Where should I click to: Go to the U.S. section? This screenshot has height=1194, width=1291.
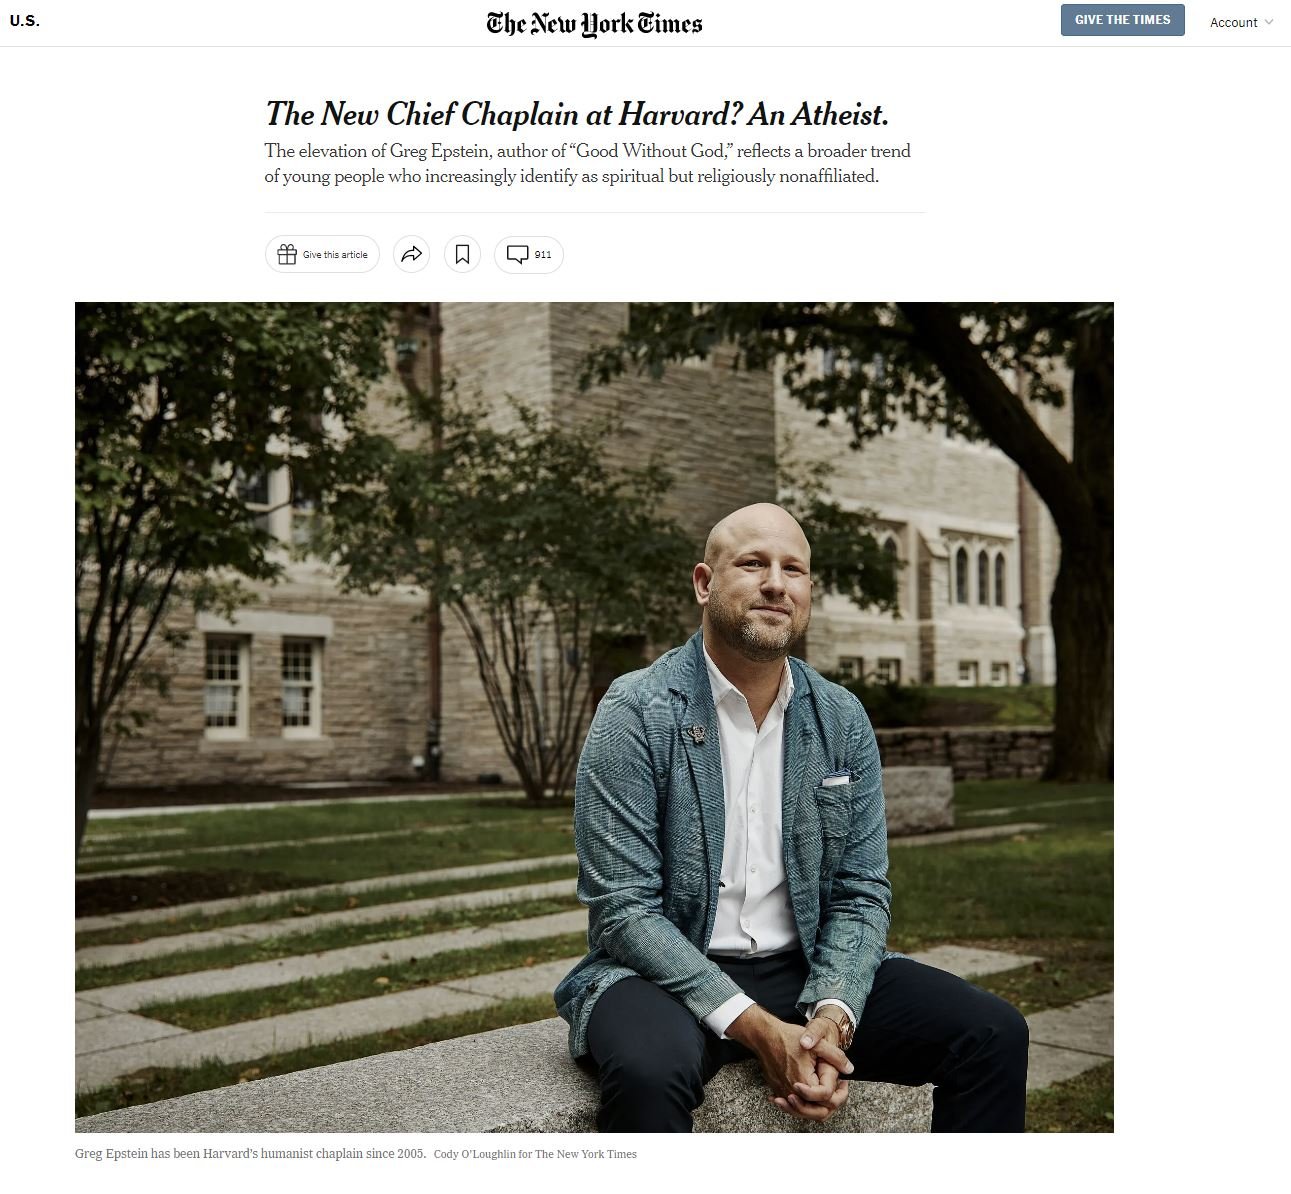[x=25, y=21]
